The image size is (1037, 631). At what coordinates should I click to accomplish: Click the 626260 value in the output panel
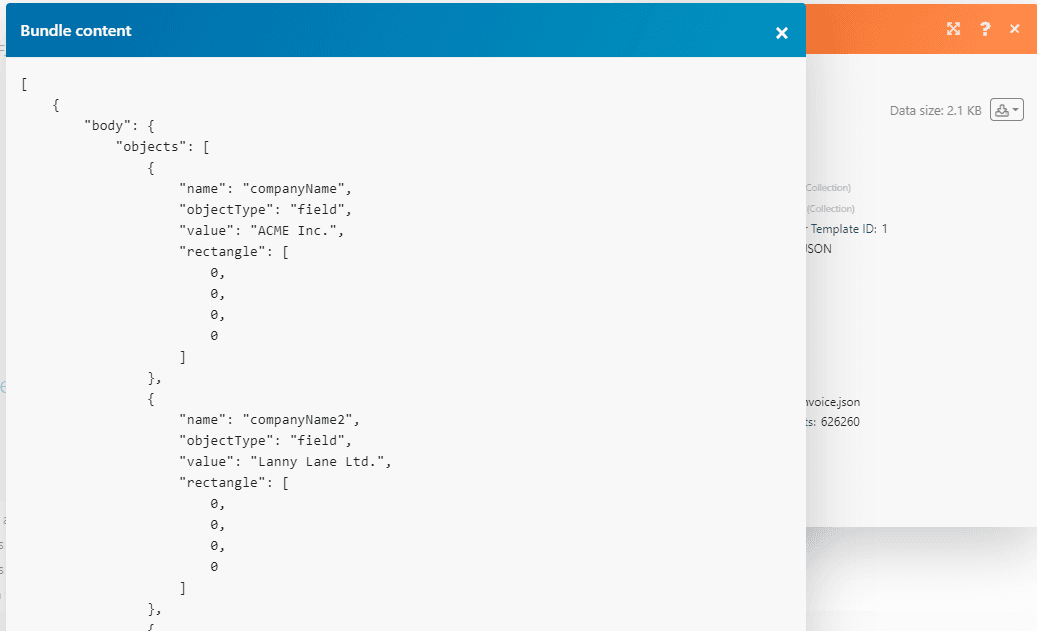839,422
